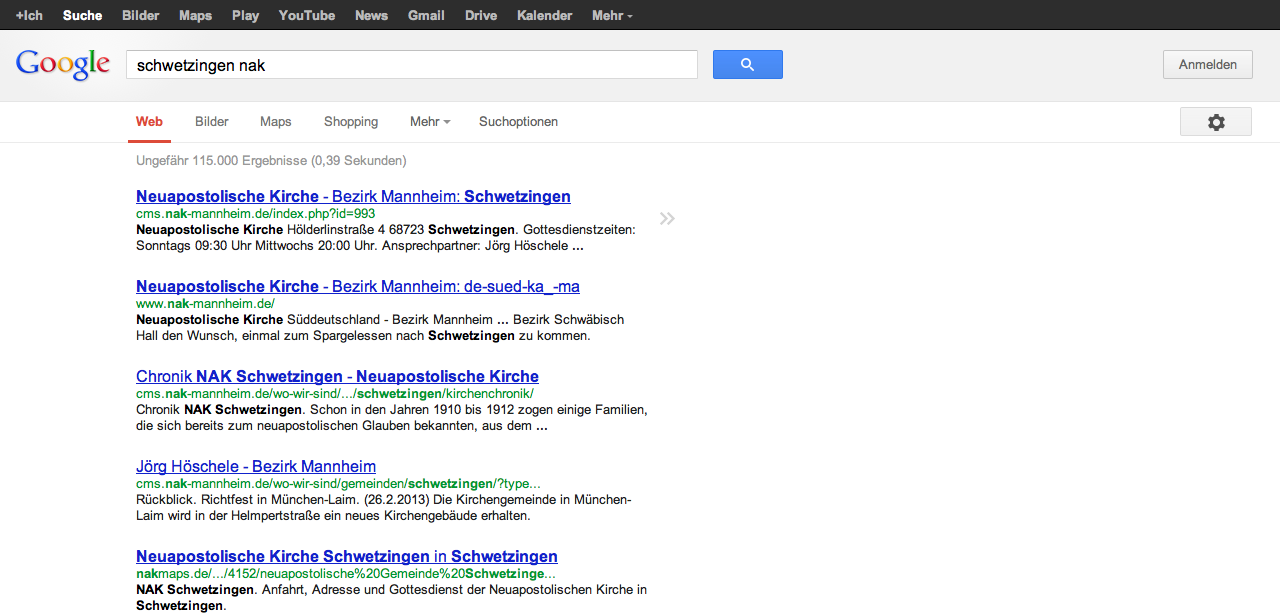Click +Ich in the top bar
This screenshot has width=1280, height=614.
[x=29, y=15]
